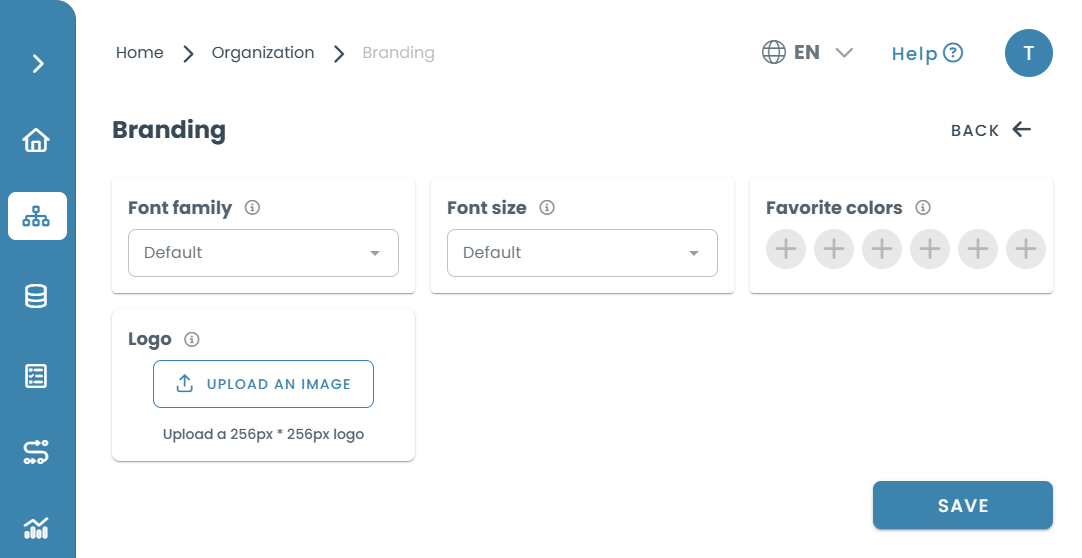Add the first favorite color swatch

click(x=786, y=249)
